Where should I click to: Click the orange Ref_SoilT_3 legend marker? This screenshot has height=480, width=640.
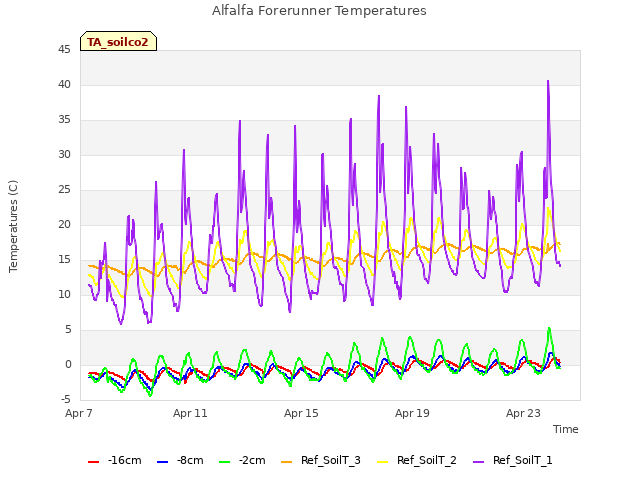287,462
